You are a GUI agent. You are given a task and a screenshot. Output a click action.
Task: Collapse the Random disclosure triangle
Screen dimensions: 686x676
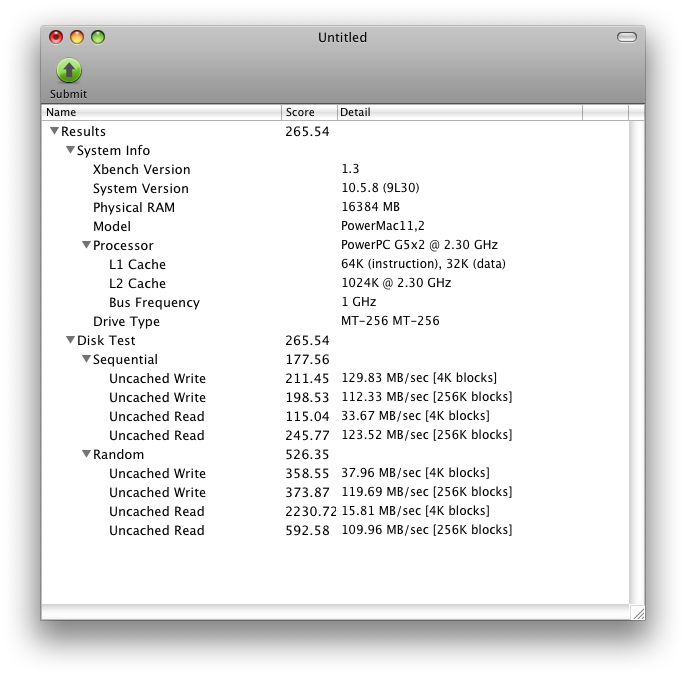(86, 454)
